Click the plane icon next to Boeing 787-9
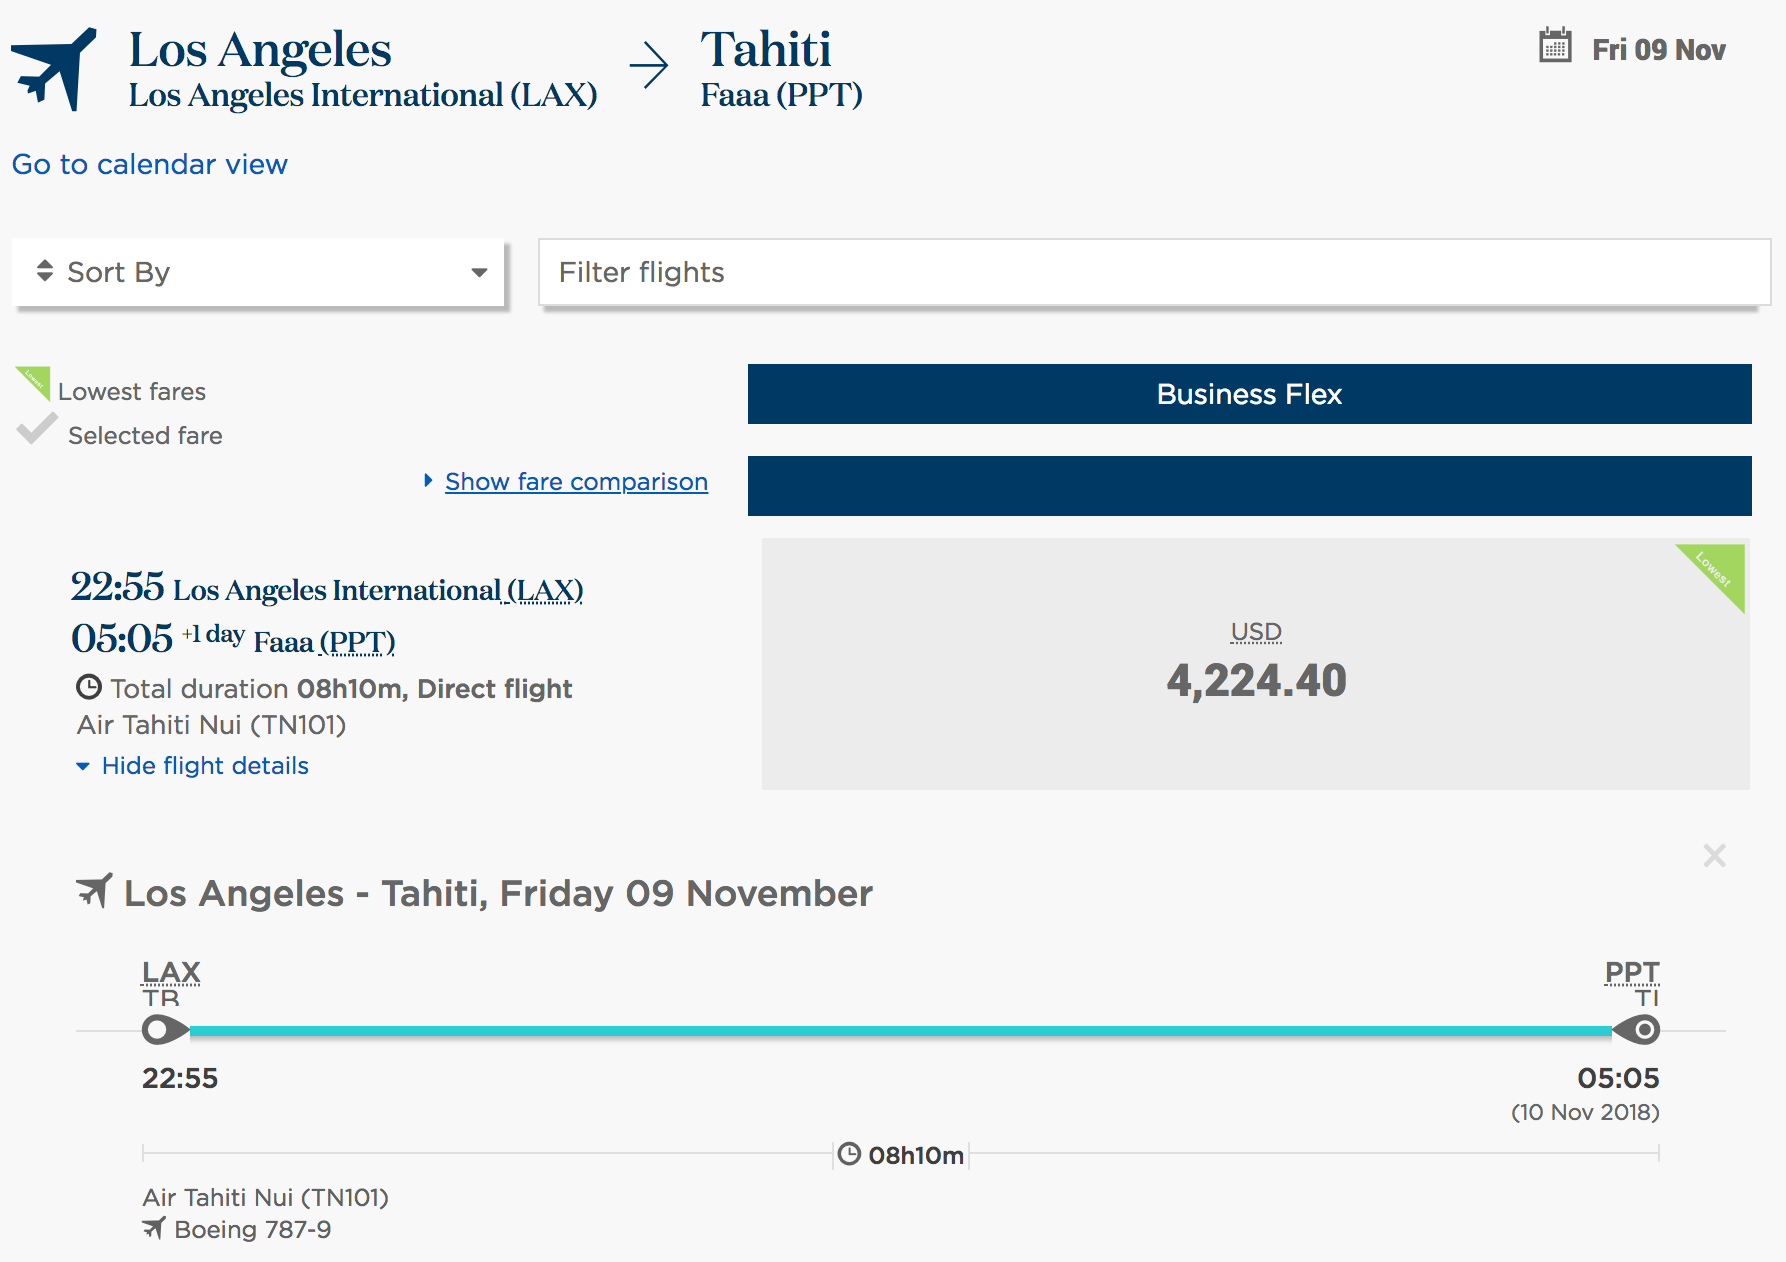The width and height of the screenshot is (1786, 1262). 154,1228
